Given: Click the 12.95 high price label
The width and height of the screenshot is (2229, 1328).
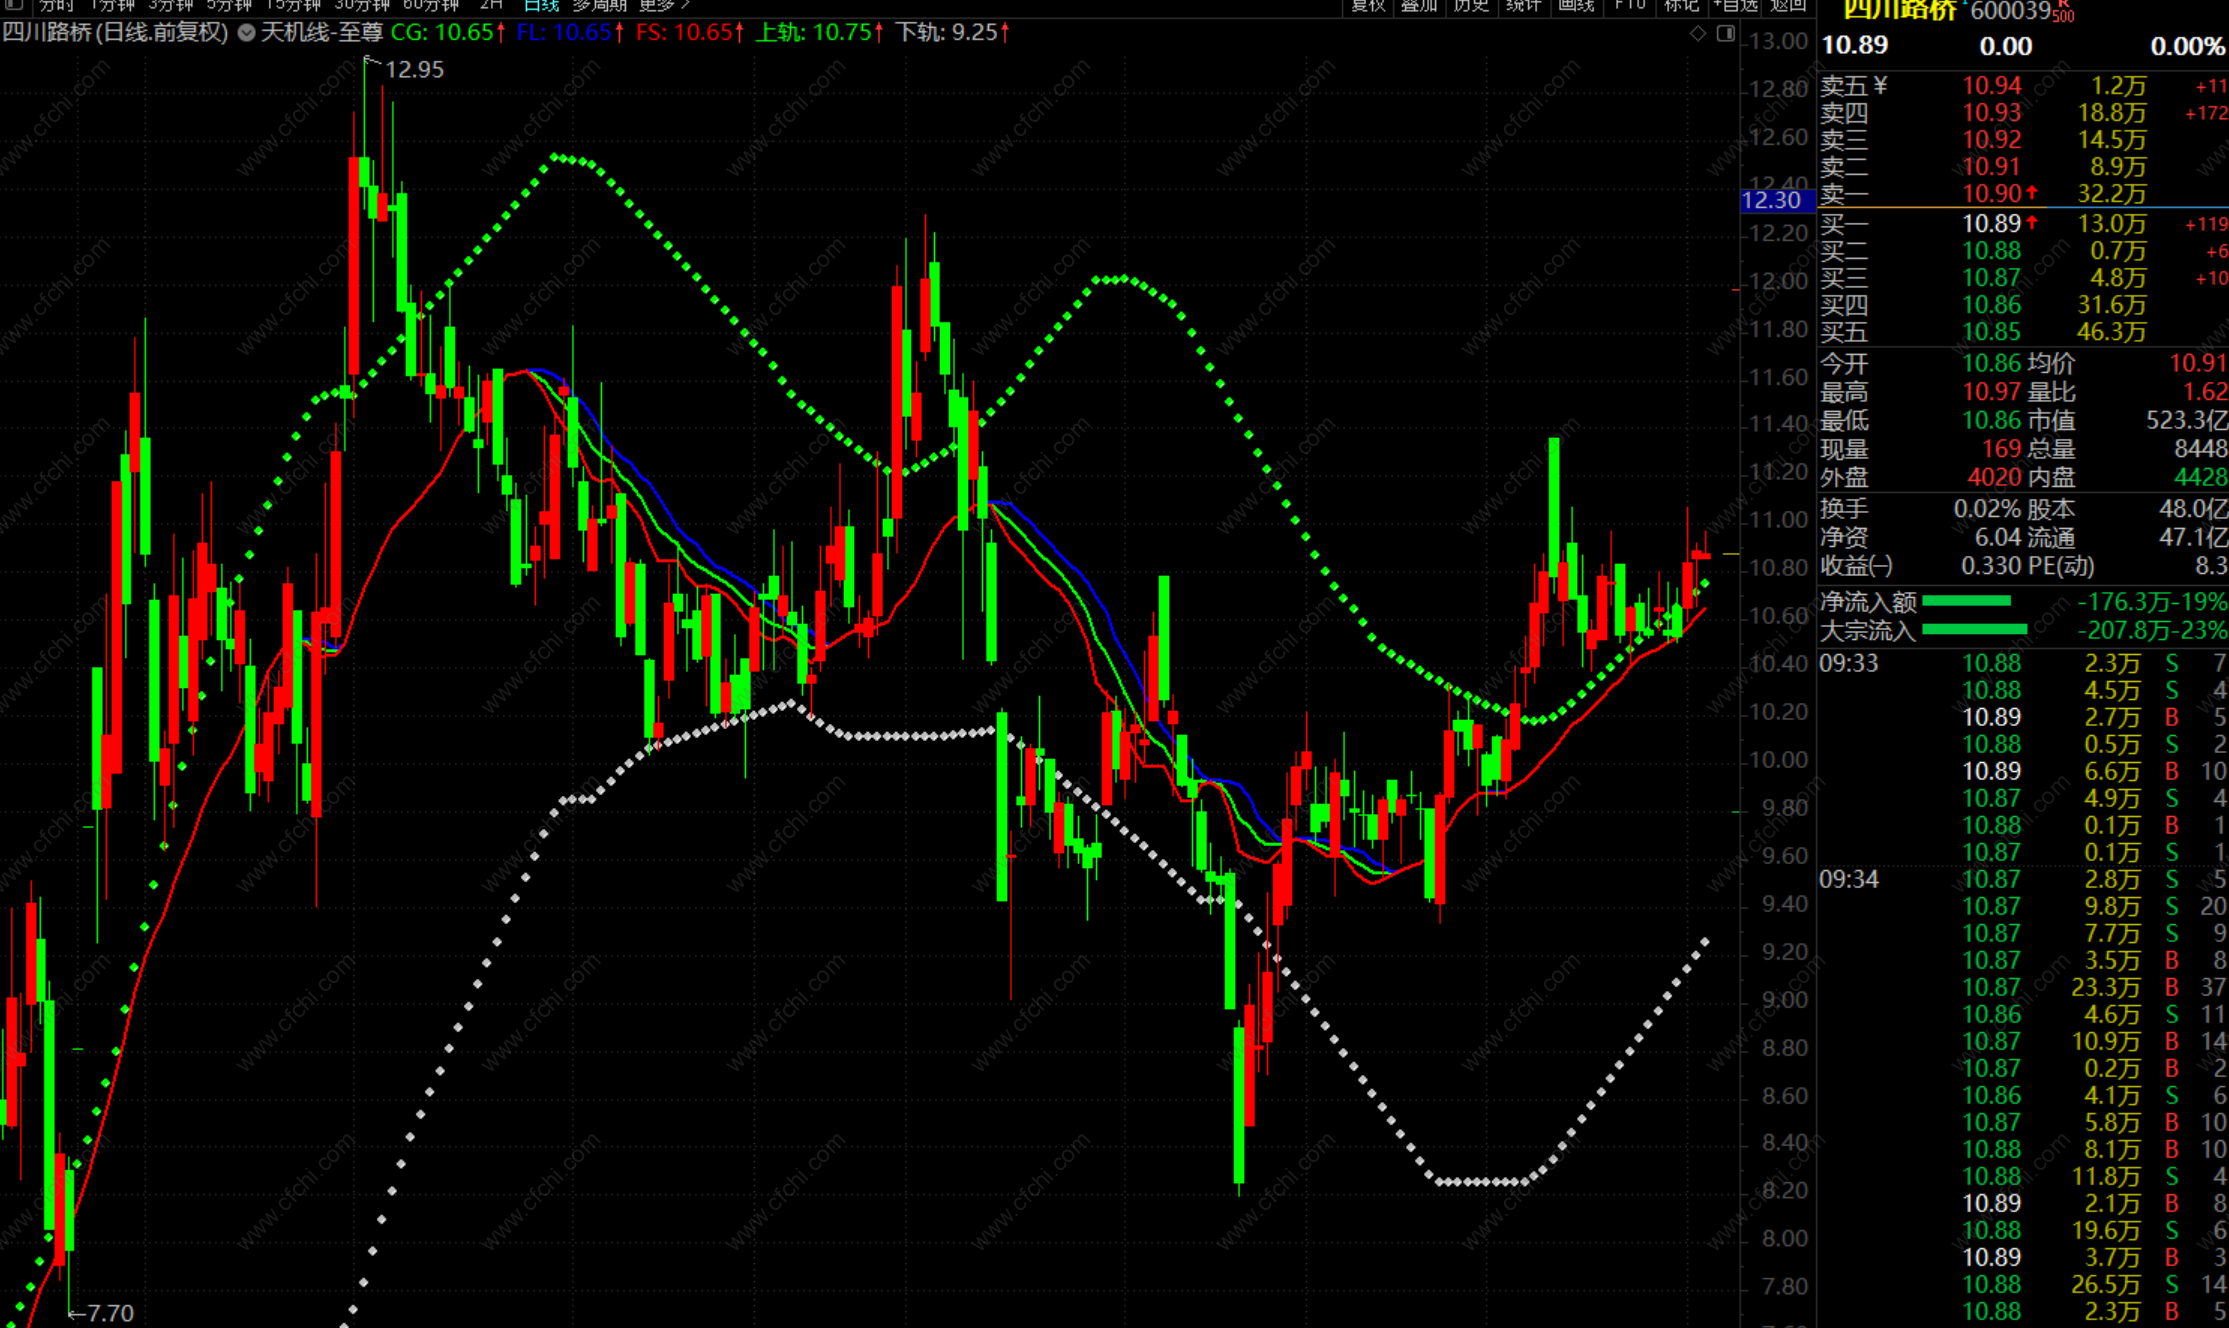Looking at the screenshot, I should (x=414, y=70).
